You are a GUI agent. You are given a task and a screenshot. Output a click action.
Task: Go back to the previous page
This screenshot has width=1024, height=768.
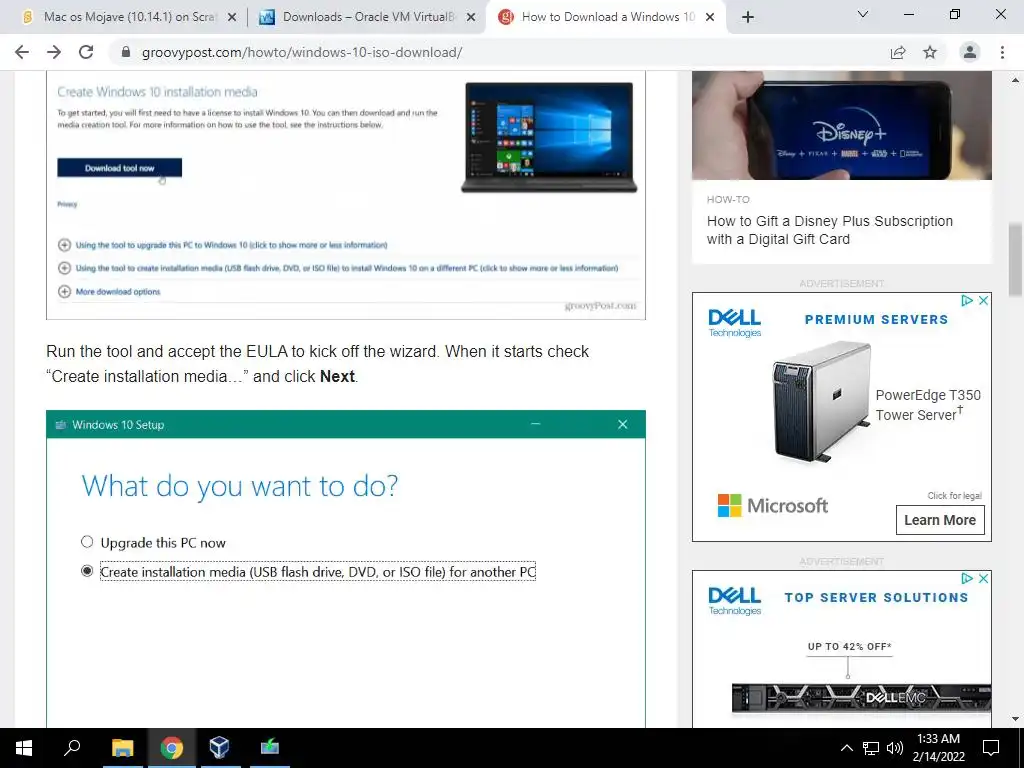click(22, 52)
